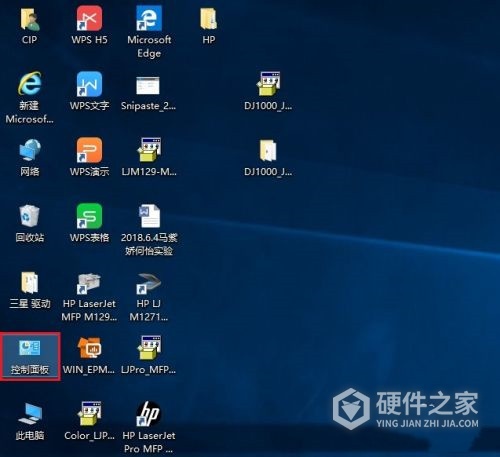Launch the WPS演示 shortcut
This screenshot has height=457, width=500.
(x=89, y=150)
